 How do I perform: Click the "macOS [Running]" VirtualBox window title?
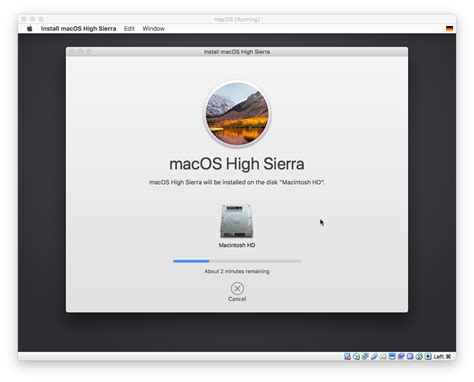237,19
